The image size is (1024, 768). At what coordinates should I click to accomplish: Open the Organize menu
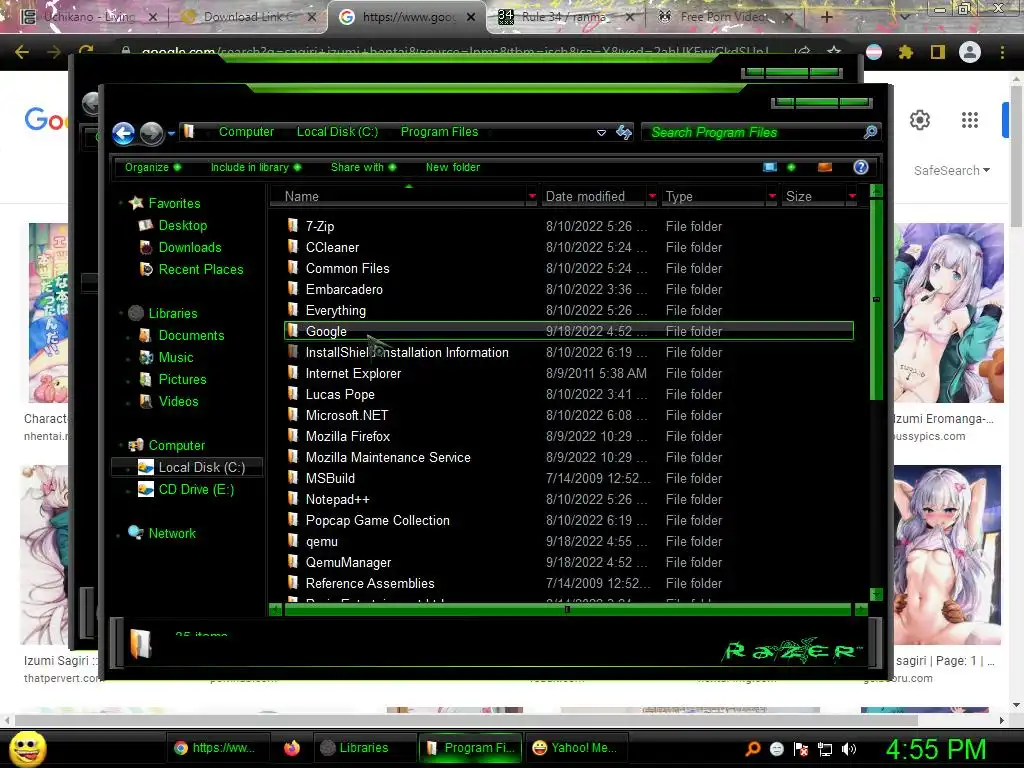(x=153, y=167)
